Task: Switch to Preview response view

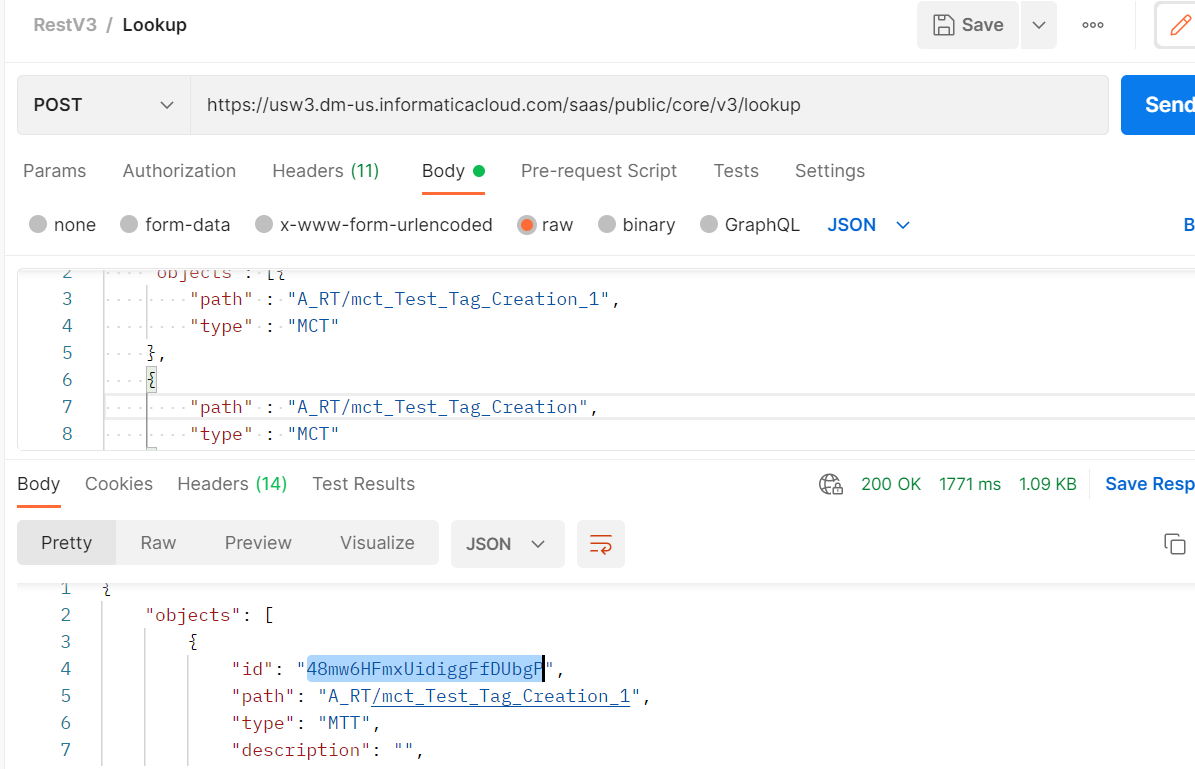Action: [258, 543]
